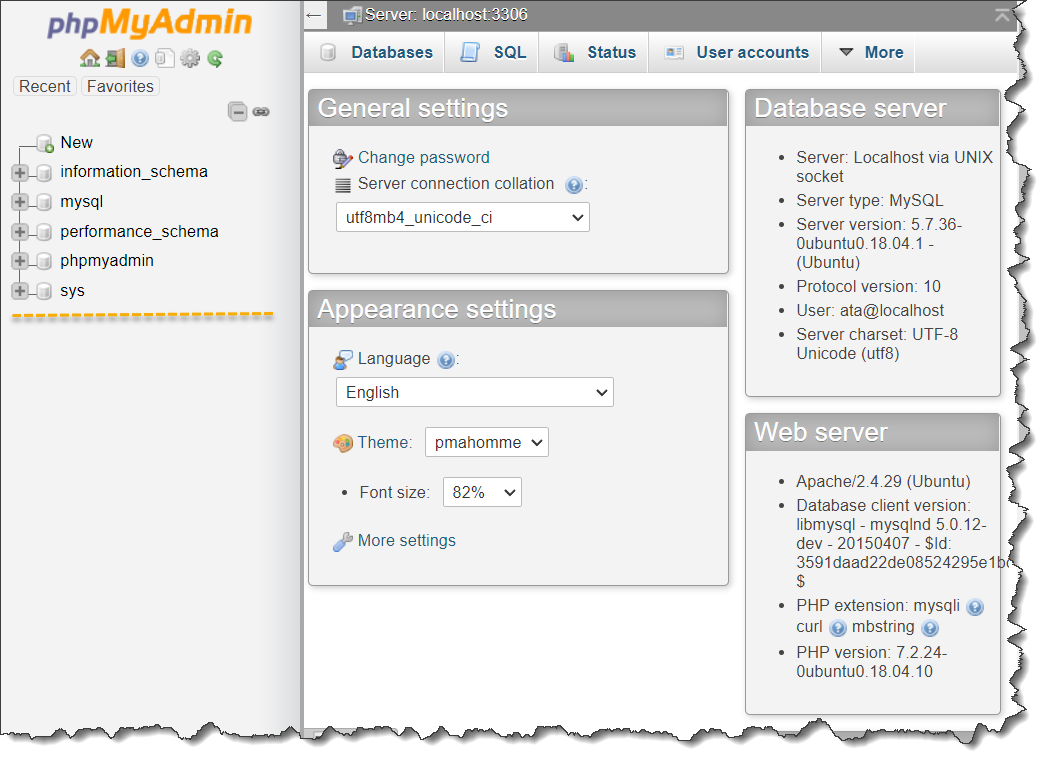Click the 'Server charset: UTF-8 Unicode (utf8)' text

point(877,344)
